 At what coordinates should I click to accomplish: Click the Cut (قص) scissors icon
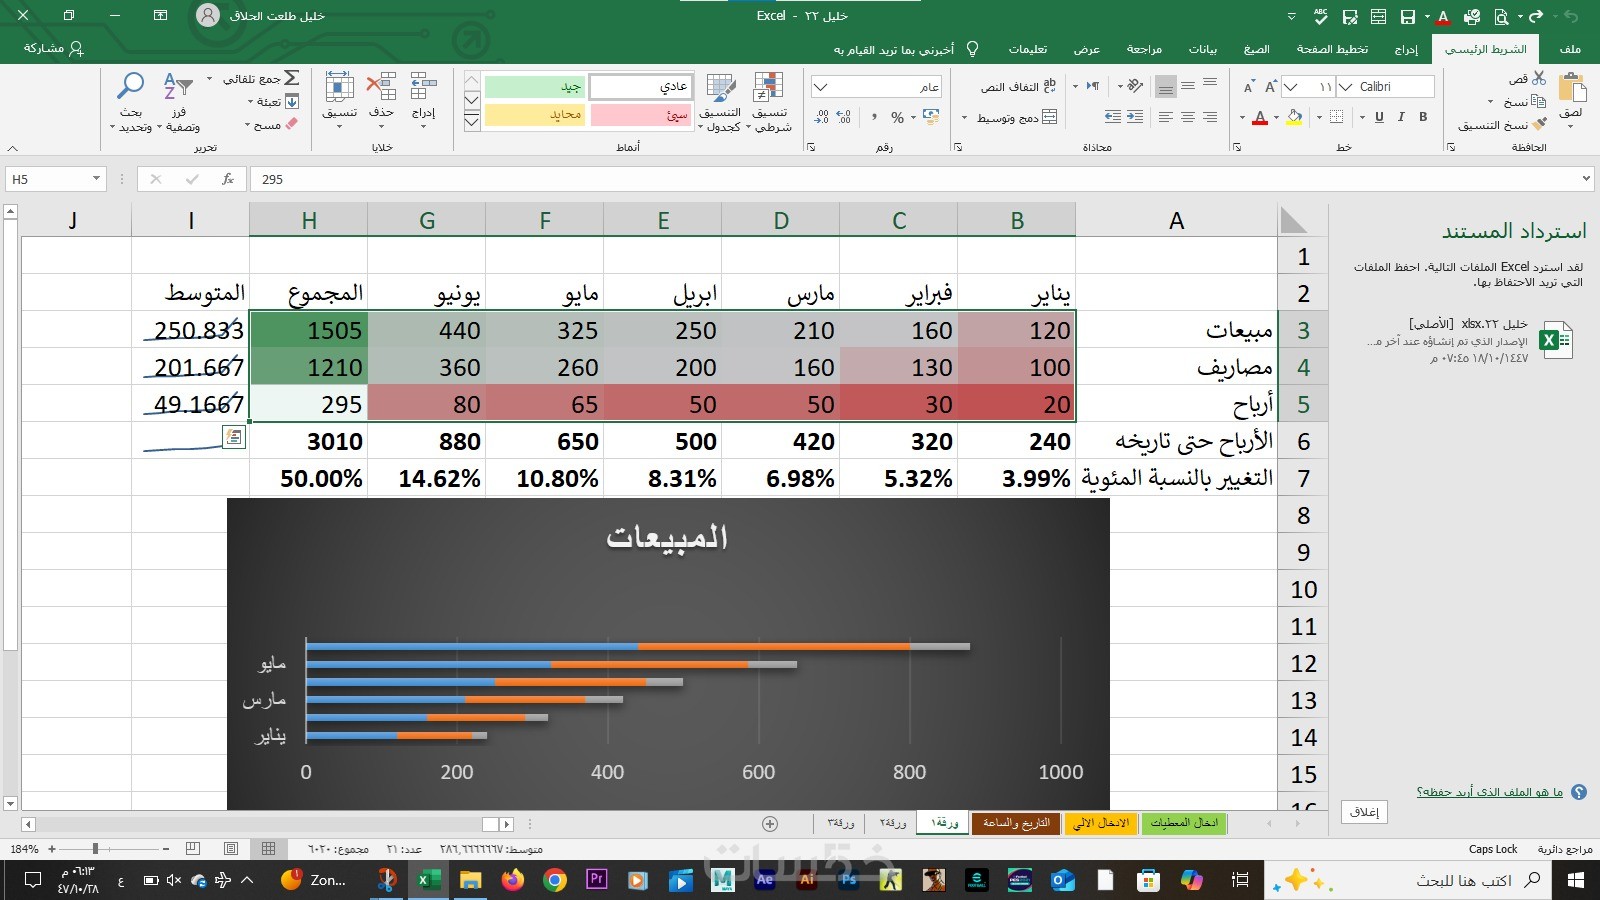point(1539,78)
